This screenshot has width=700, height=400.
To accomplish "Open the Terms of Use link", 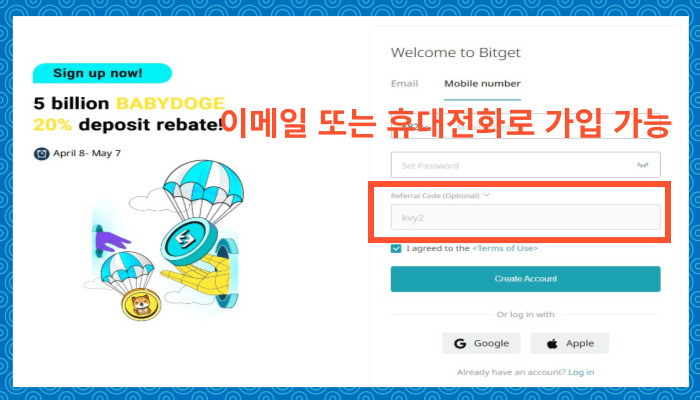I will (x=505, y=248).
